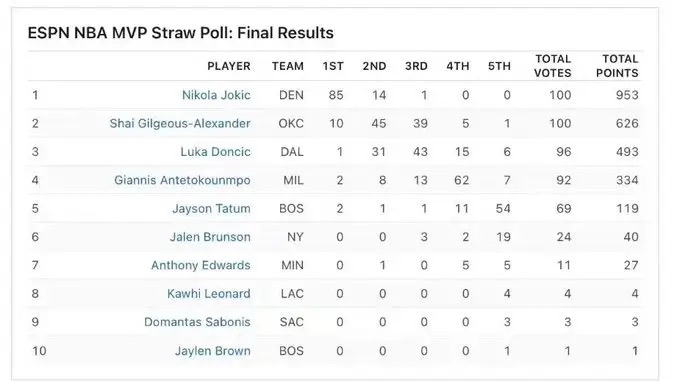Sort by the 1ST column header

click(x=333, y=66)
